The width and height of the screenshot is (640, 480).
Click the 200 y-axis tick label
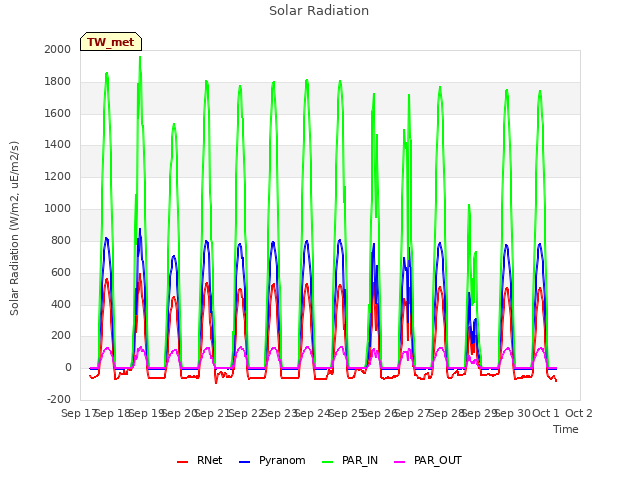coord(61,336)
